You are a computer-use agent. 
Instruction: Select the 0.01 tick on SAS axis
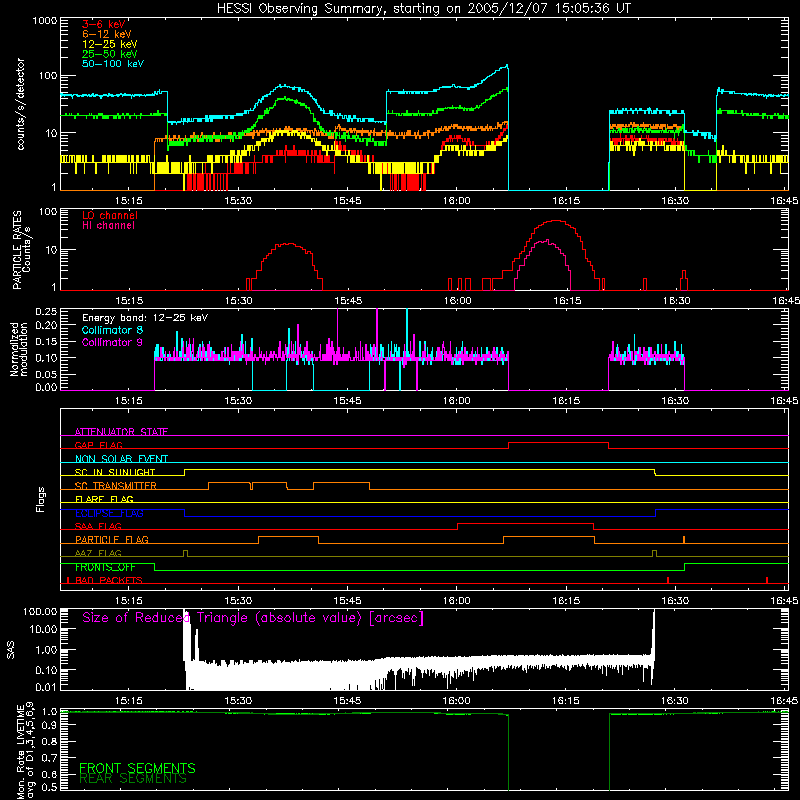click(46, 687)
